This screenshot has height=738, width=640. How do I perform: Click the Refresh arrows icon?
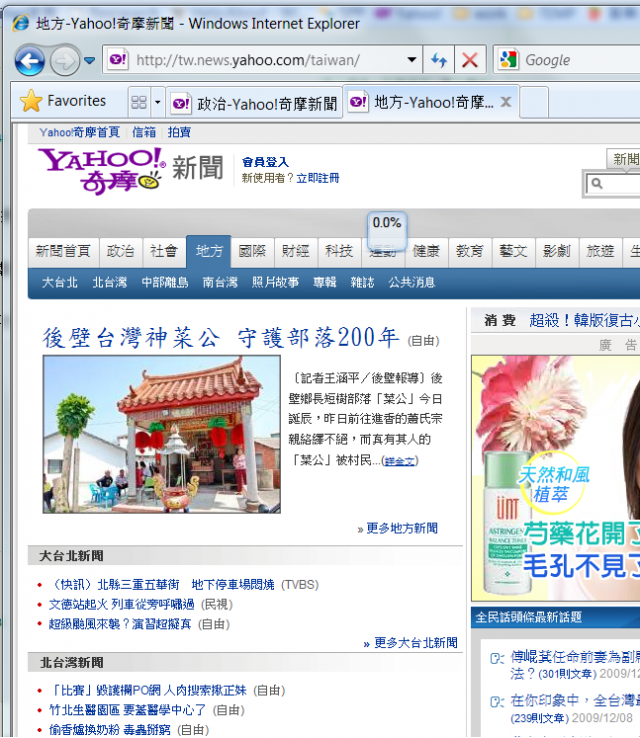(439, 60)
